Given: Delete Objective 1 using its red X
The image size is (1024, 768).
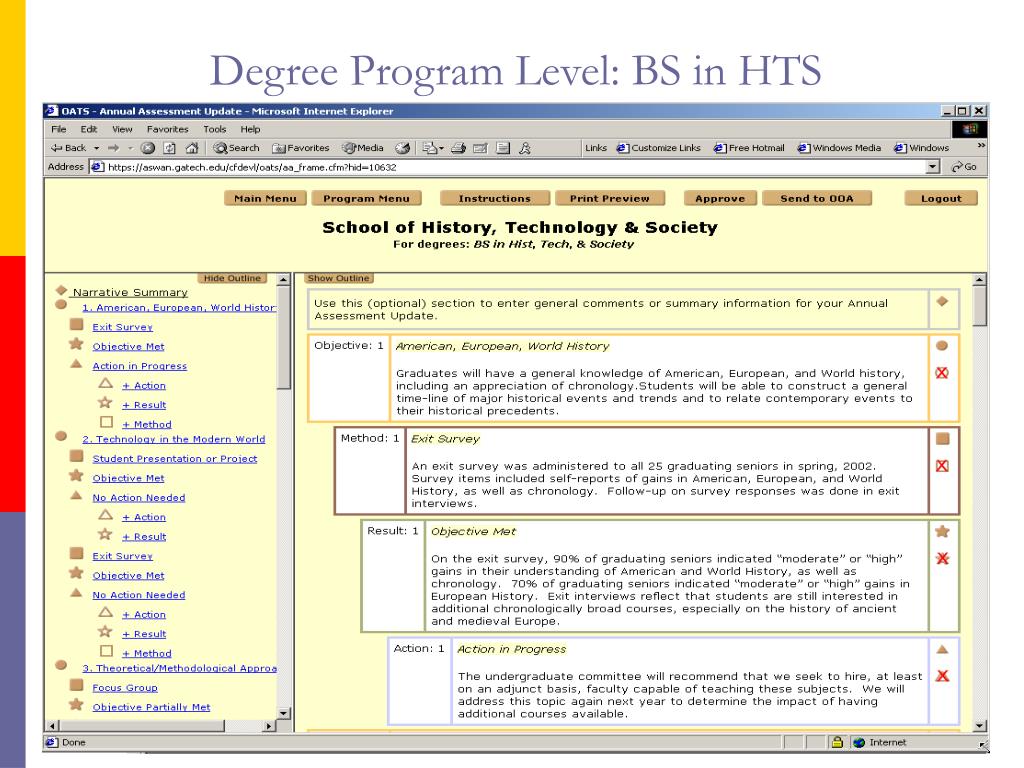Looking at the screenshot, I should (942, 373).
